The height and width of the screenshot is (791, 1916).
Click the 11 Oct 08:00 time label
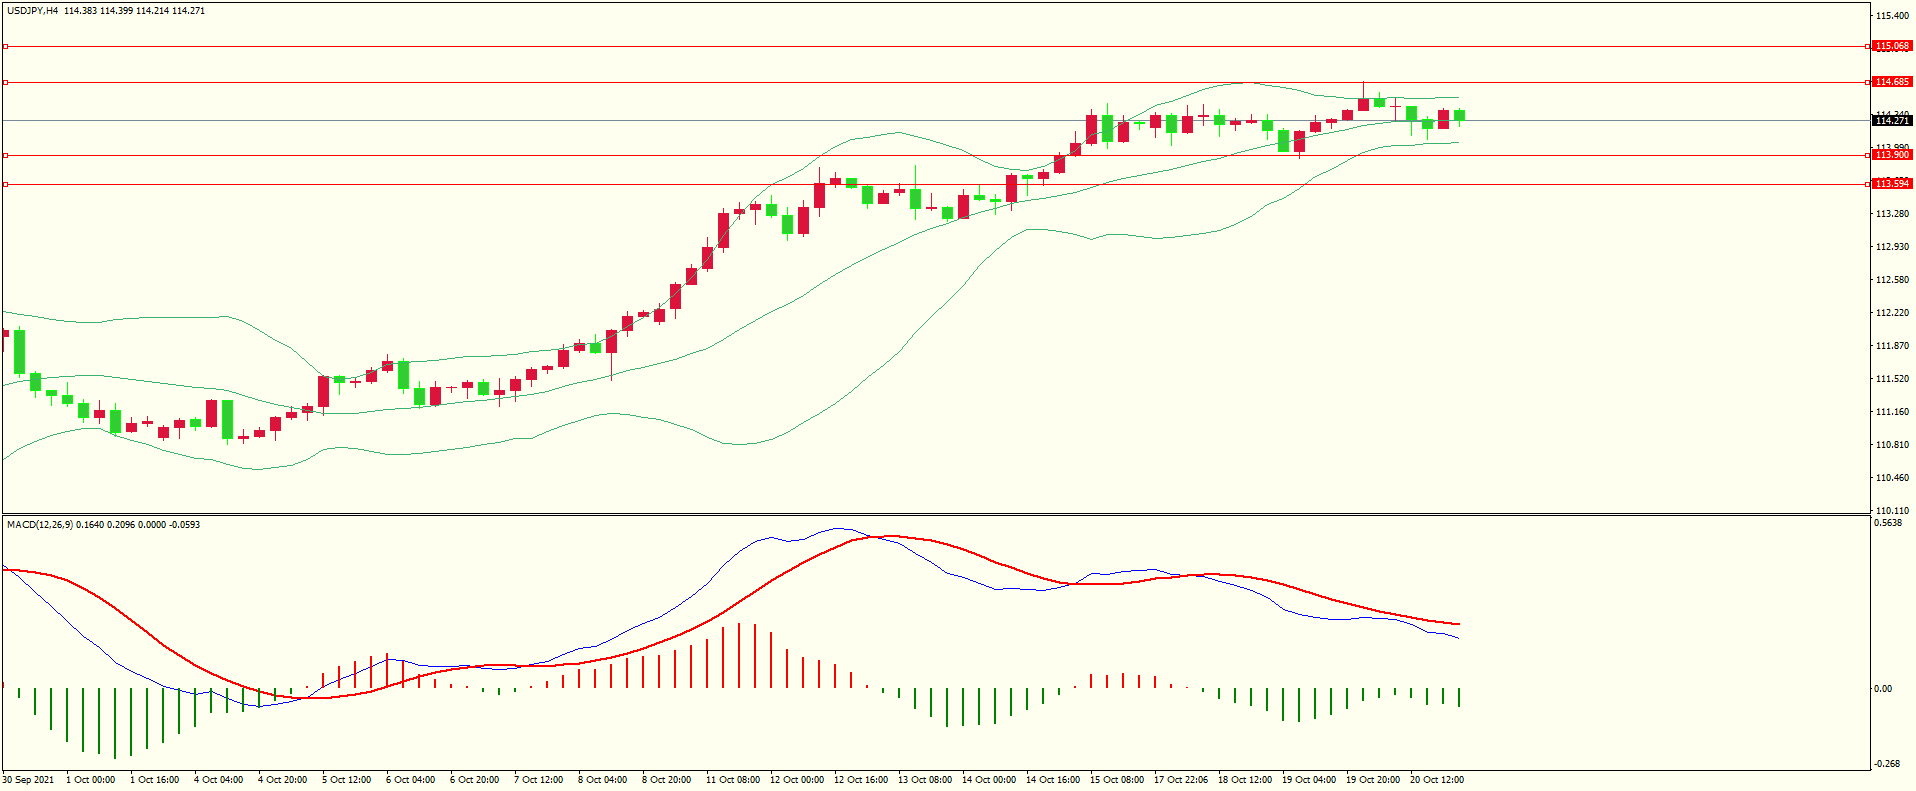coord(733,780)
